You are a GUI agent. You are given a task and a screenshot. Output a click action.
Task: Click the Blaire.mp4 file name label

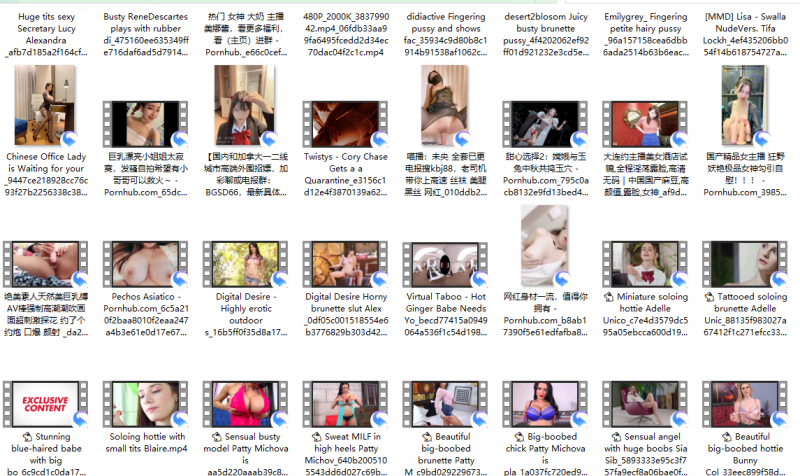coord(146,443)
